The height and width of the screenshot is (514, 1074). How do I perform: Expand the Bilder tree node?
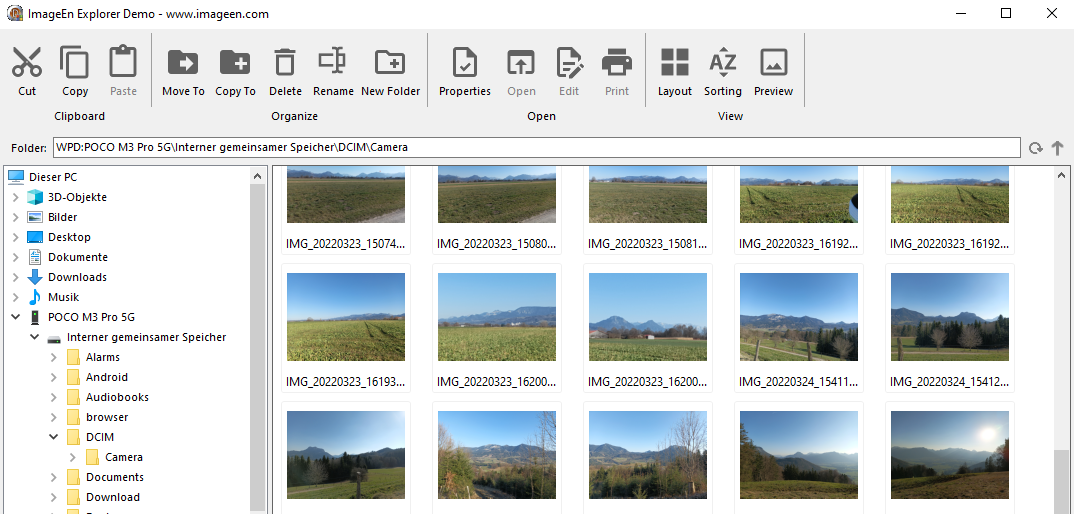pos(16,217)
